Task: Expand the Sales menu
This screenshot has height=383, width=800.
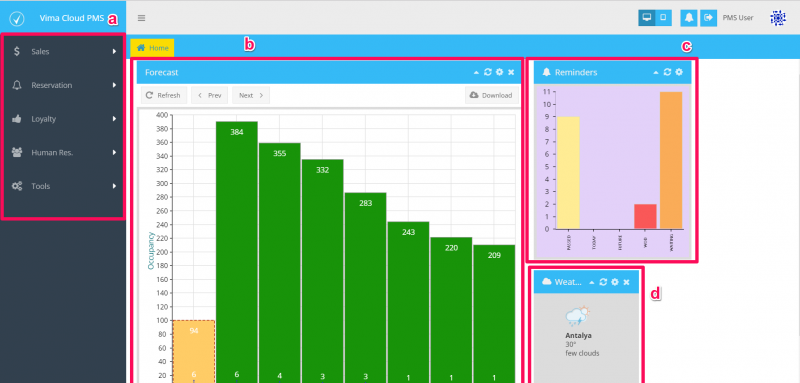Action: pos(63,52)
